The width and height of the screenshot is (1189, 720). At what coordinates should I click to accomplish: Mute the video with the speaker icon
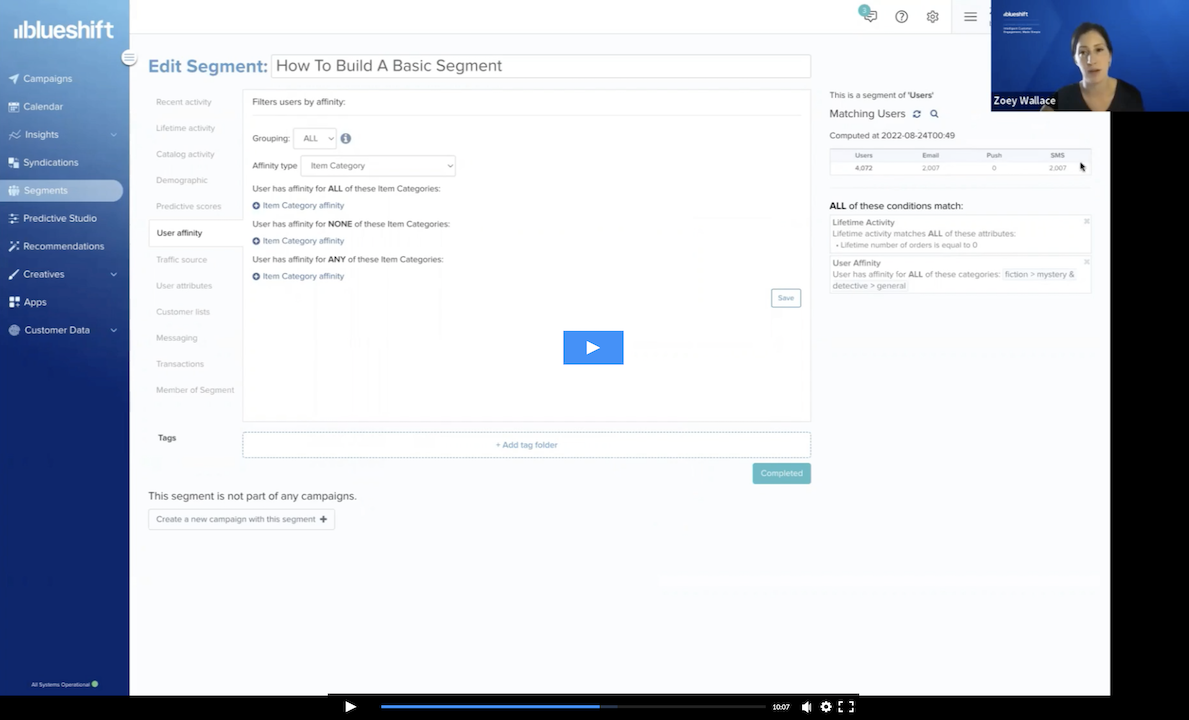(806, 707)
